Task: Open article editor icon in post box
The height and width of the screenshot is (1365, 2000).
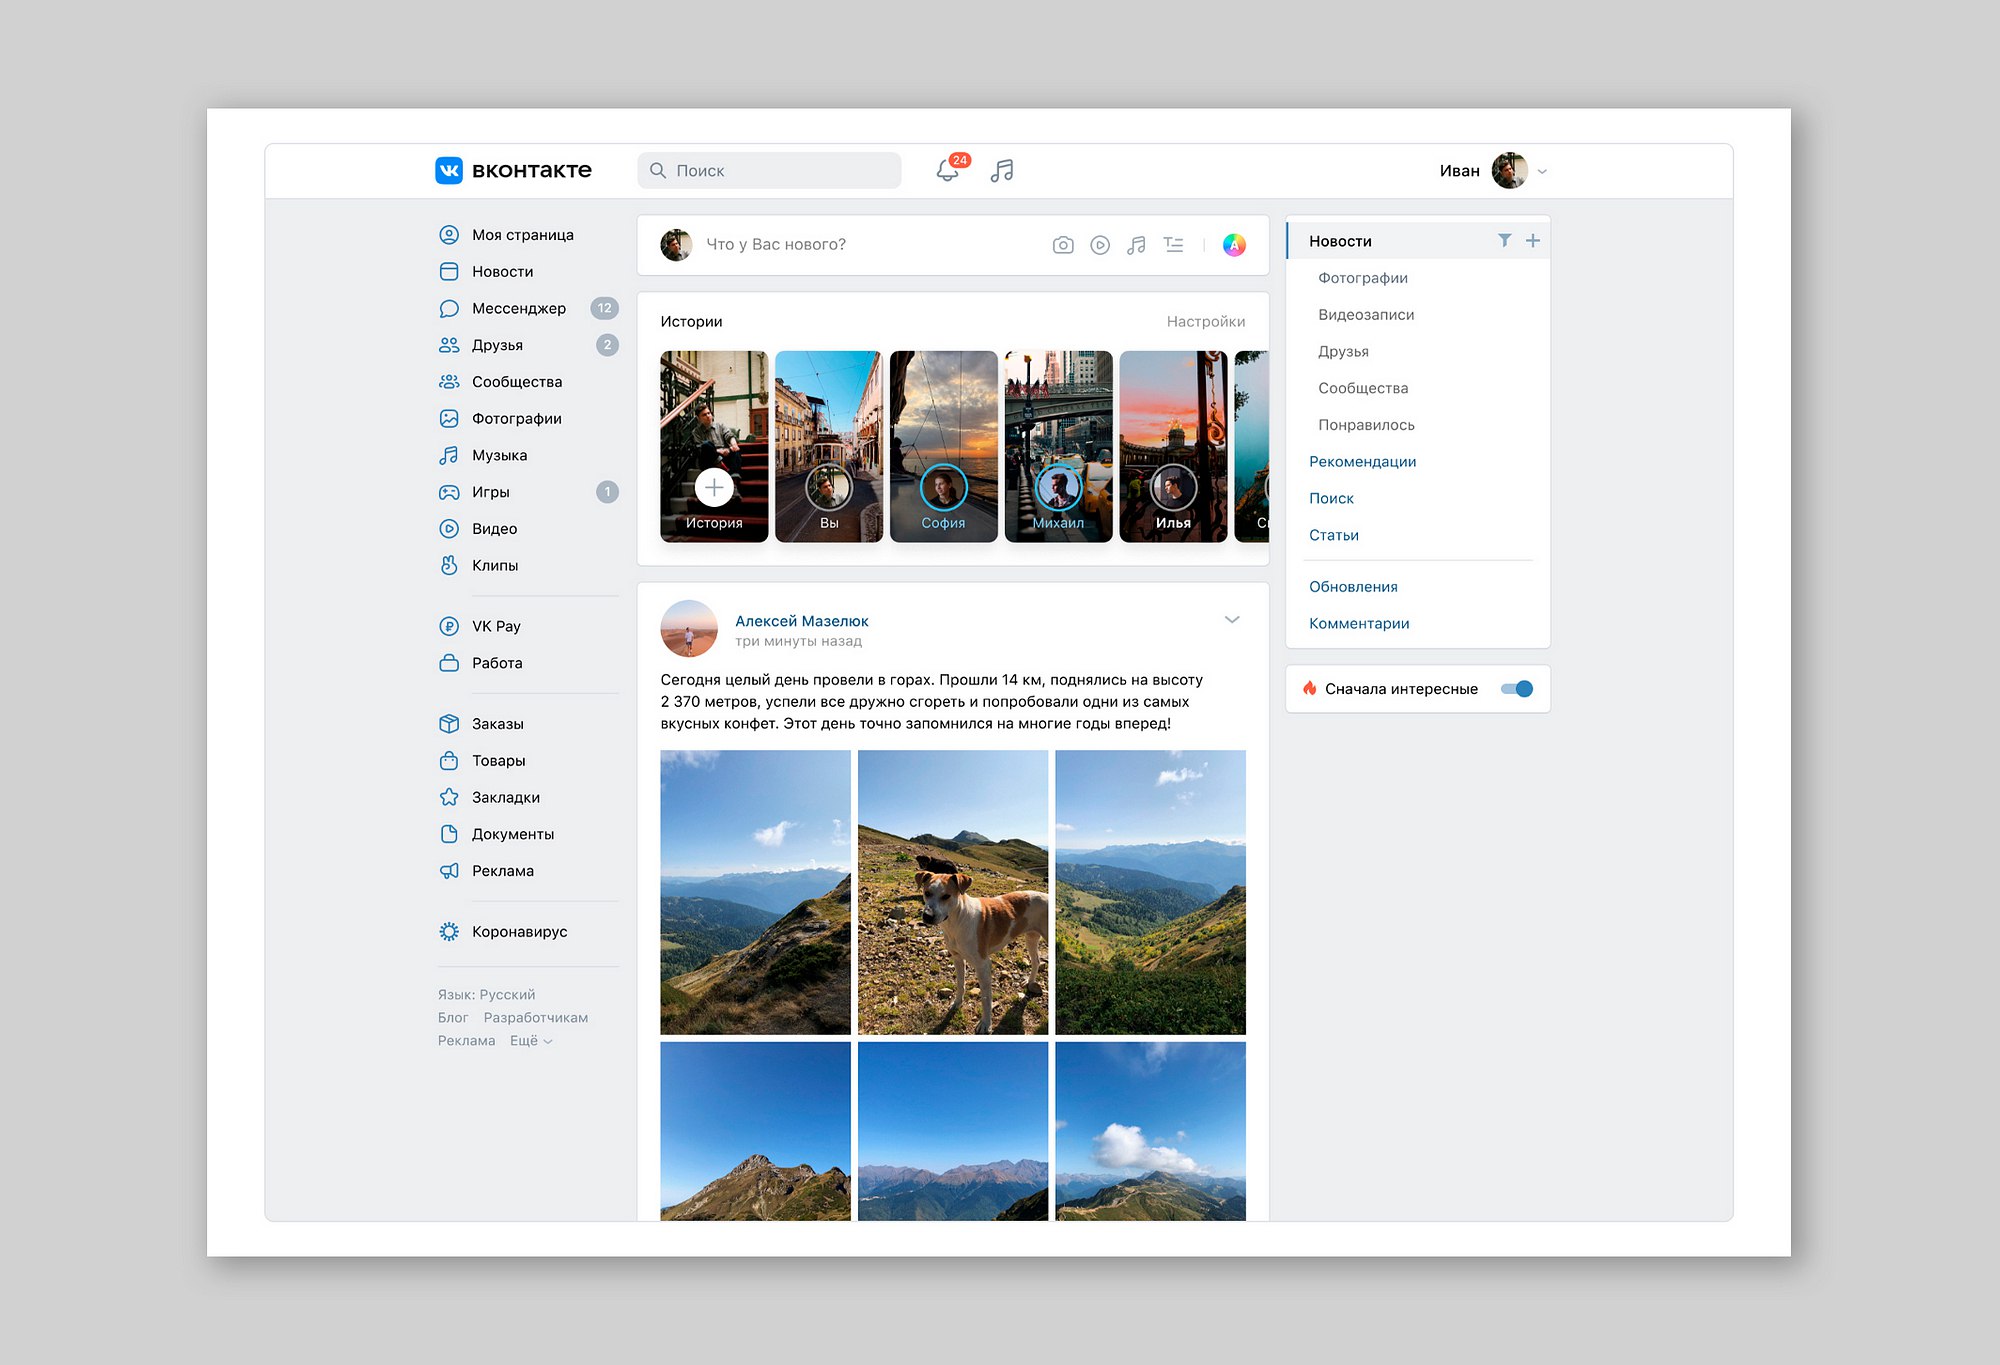Action: click(x=1174, y=245)
